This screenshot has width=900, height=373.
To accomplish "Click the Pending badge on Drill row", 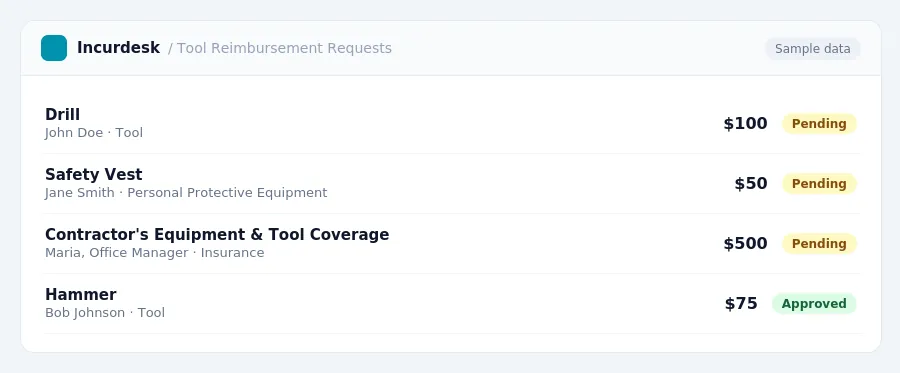I will pos(819,124).
